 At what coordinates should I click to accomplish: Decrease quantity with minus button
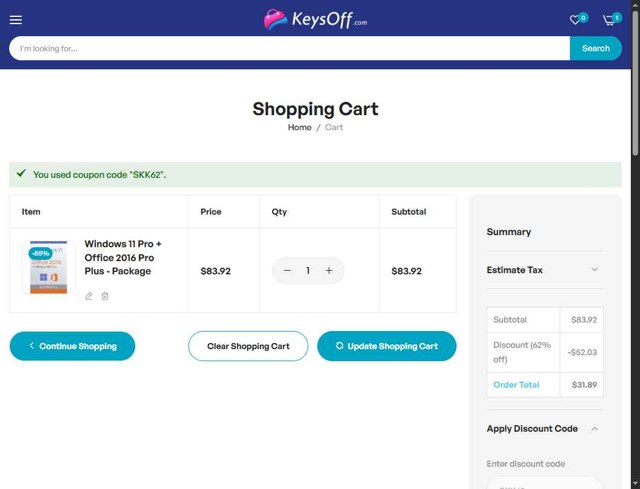tap(287, 270)
